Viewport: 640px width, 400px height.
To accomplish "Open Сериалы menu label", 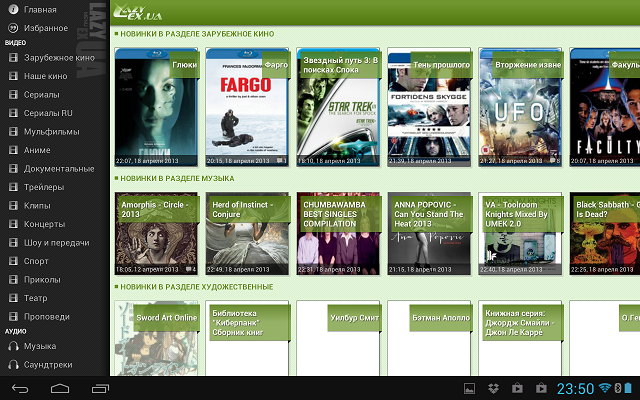I will (x=42, y=95).
